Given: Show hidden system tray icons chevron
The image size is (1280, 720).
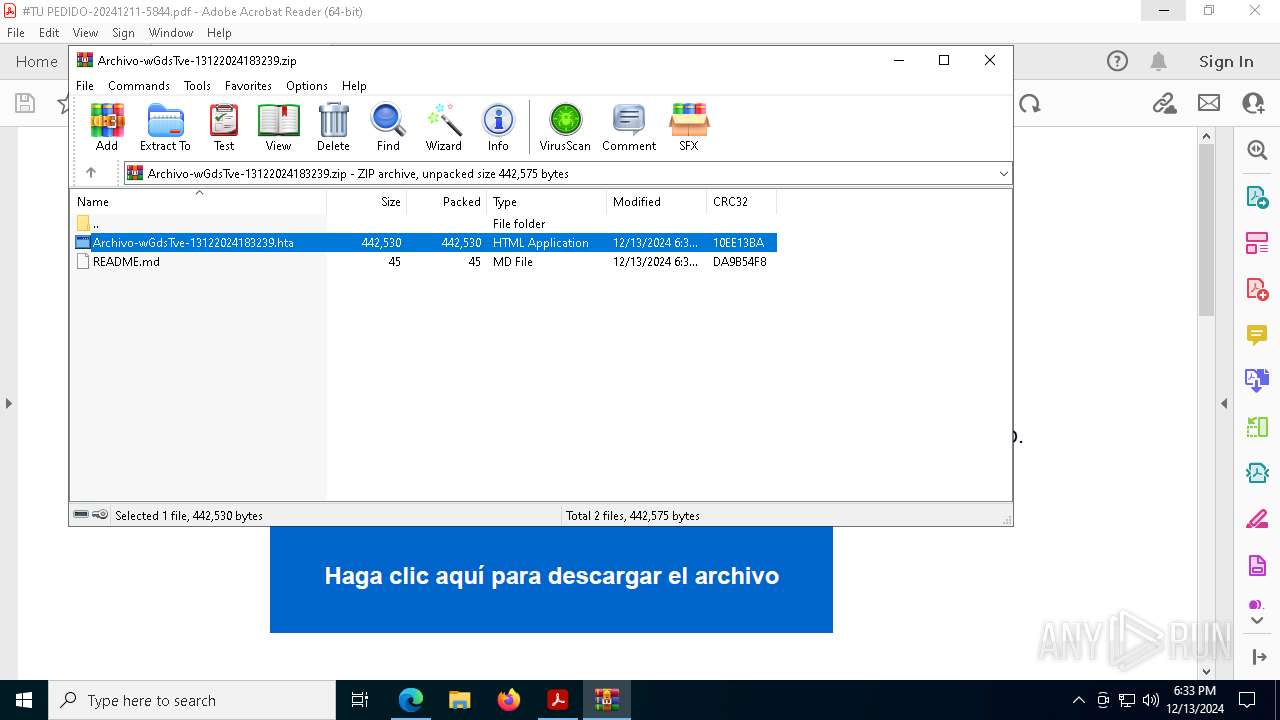Looking at the screenshot, I should coord(1078,700).
